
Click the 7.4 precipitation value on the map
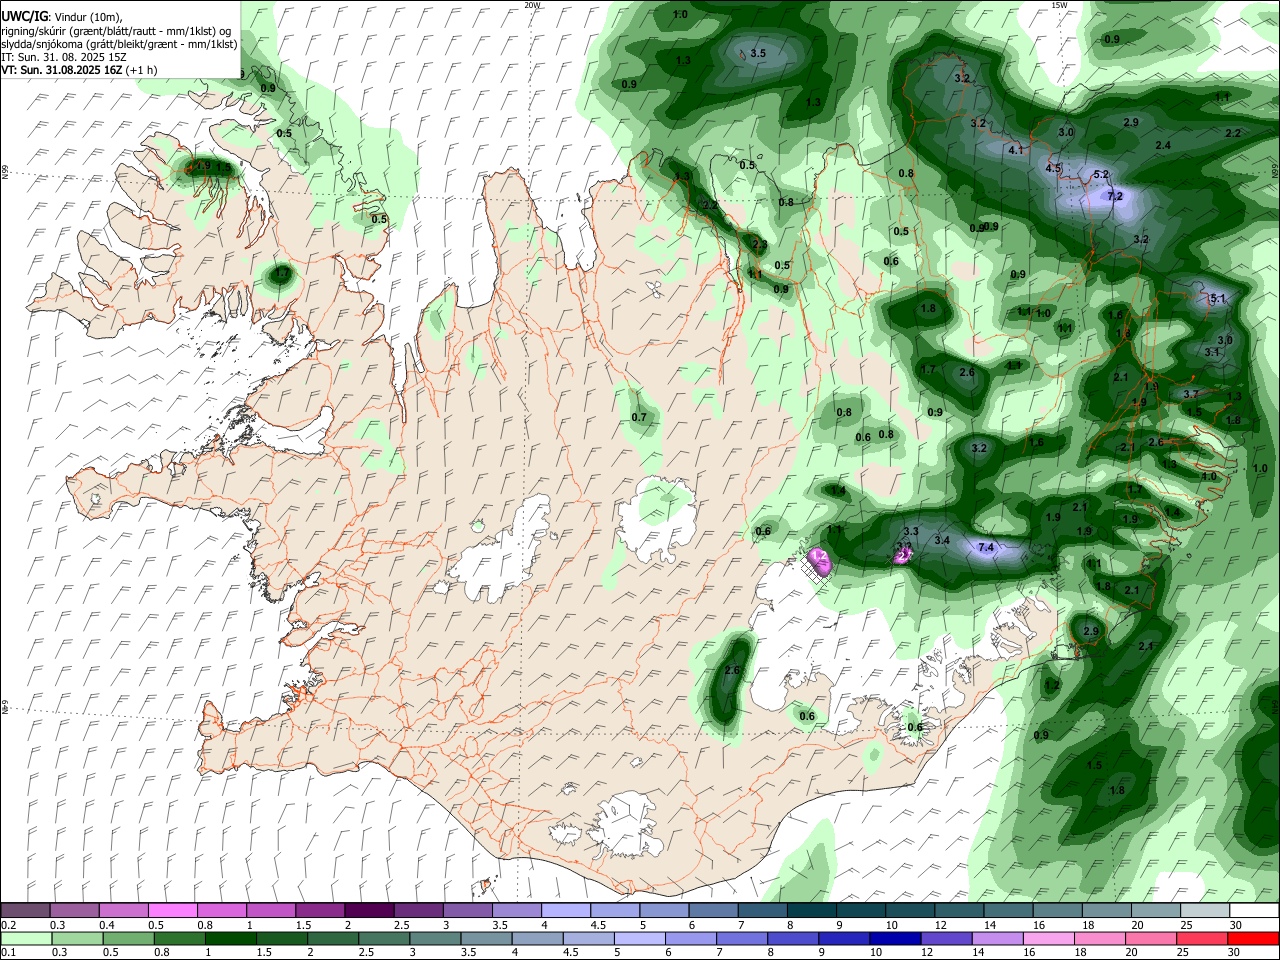coord(986,547)
